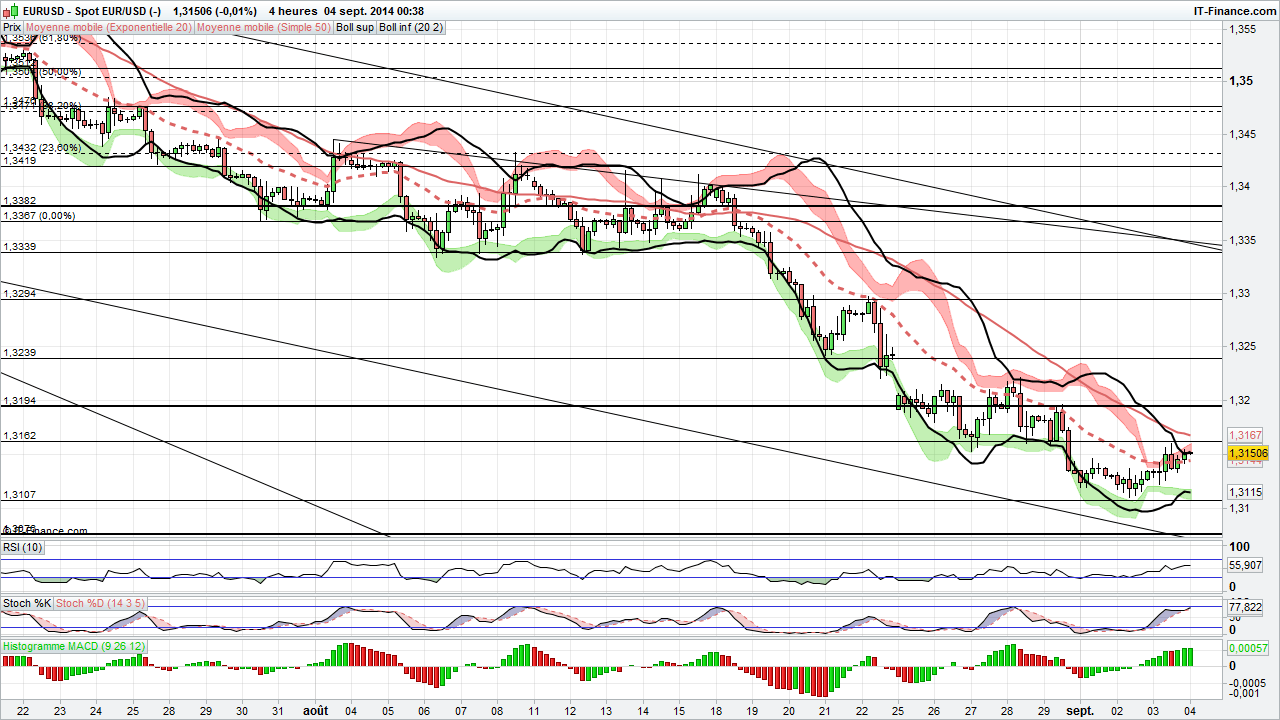Screen dimensions: 1280x720
Task: Click the août label on the time axis
Action: tap(314, 711)
